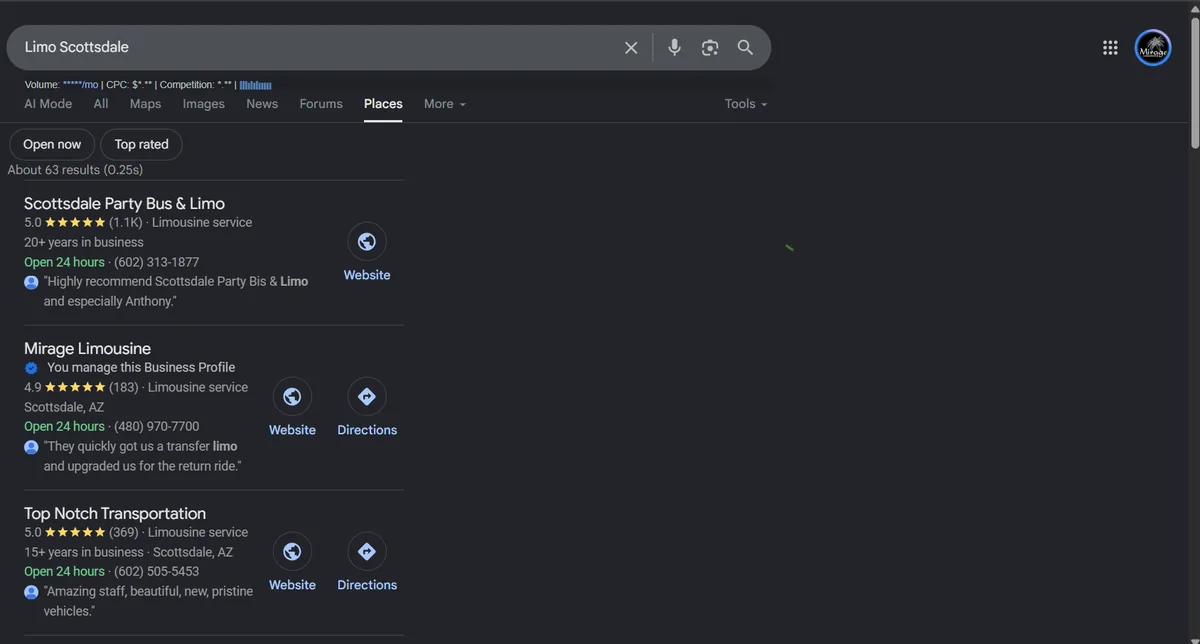1200x644 pixels.
Task: Toggle the Open now filter
Action: [x=52, y=144]
